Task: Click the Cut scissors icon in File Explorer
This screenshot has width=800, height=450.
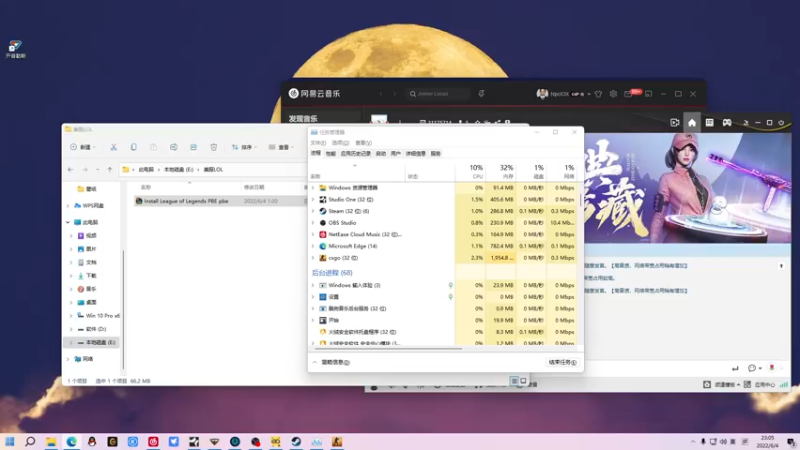Action: pos(113,147)
